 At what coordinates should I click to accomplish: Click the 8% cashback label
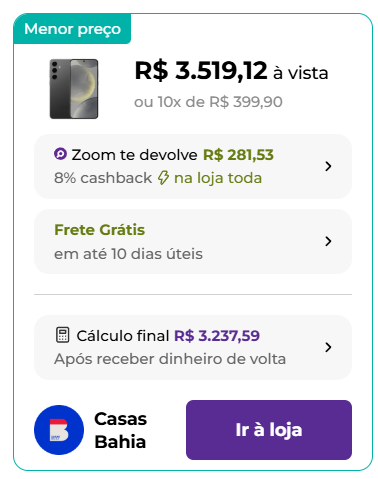pyautogui.click(x=103, y=178)
